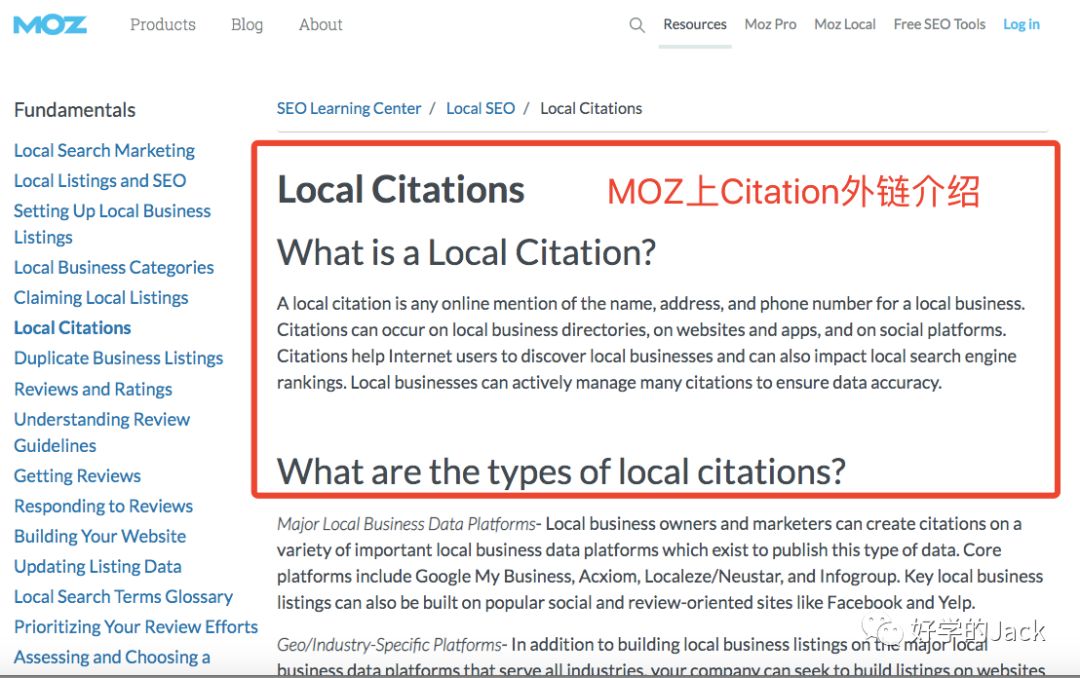The height and width of the screenshot is (678, 1080).
Task: Open the search magnifier icon
Action: [637, 25]
